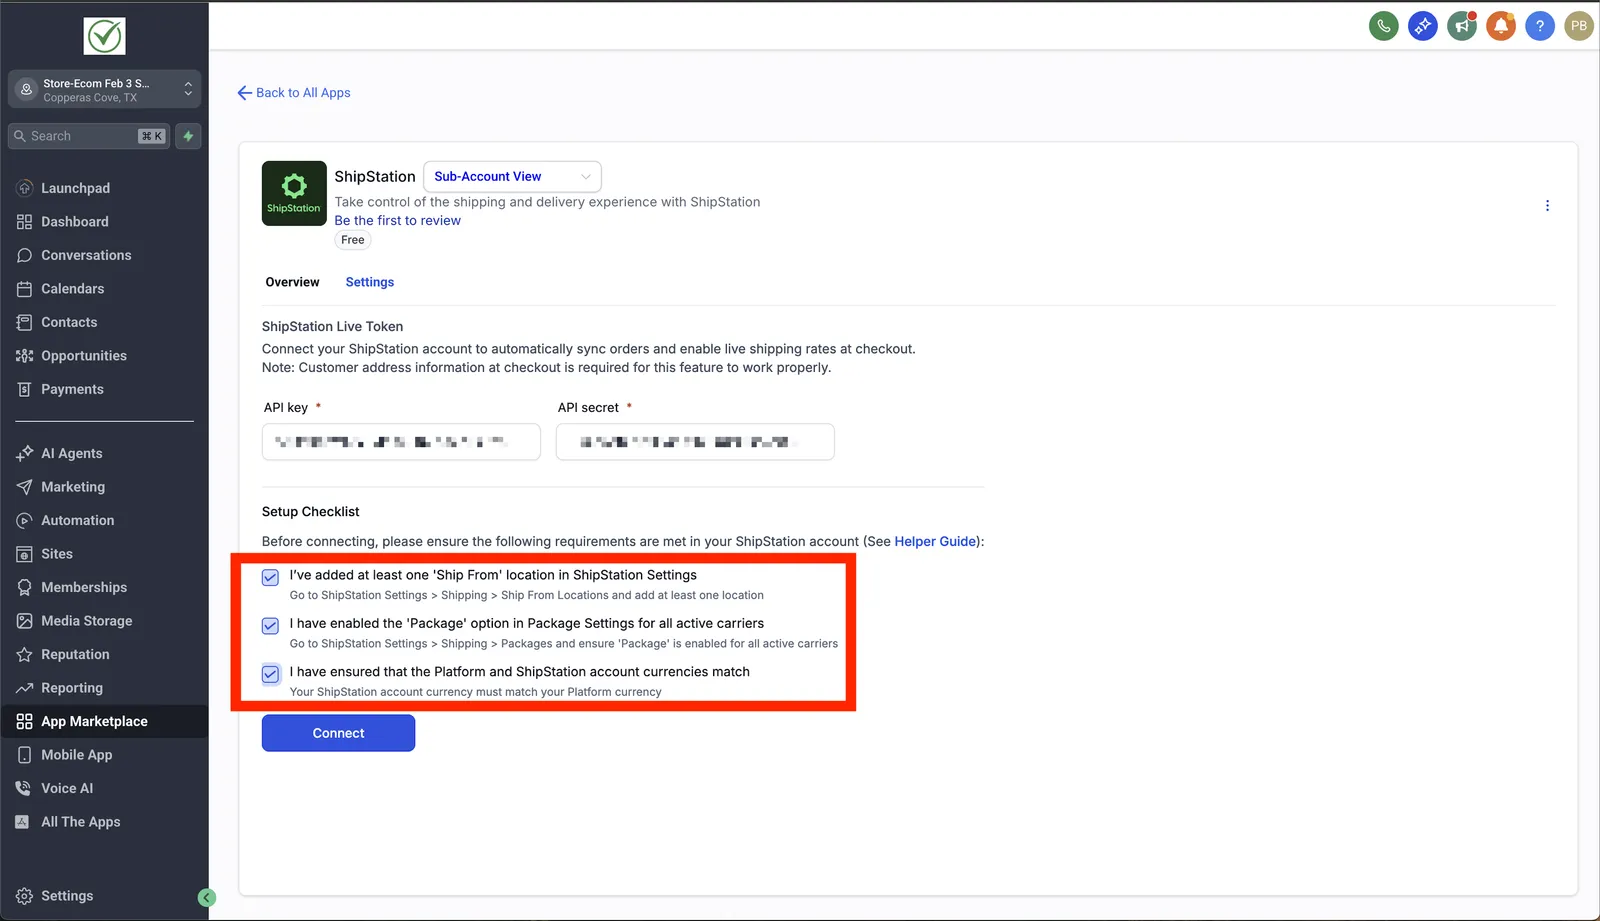Click the Free pricing badge
The width and height of the screenshot is (1600, 921).
click(353, 240)
